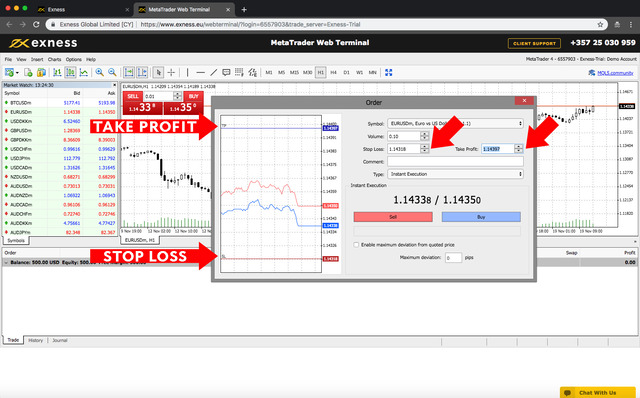Open the Chat With Us widget
This screenshot has width=640, height=398.
click(x=598, y=392)
